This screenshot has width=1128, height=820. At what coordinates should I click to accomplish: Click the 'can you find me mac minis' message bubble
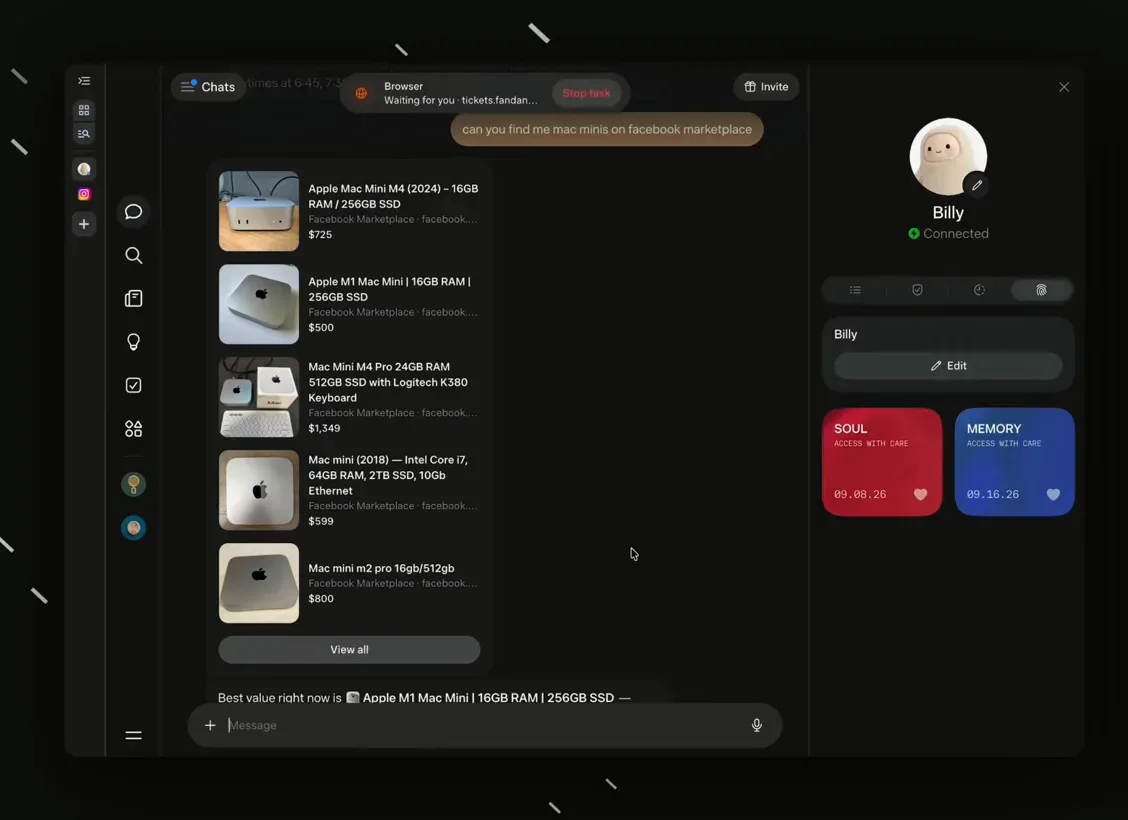click(607, 129)
